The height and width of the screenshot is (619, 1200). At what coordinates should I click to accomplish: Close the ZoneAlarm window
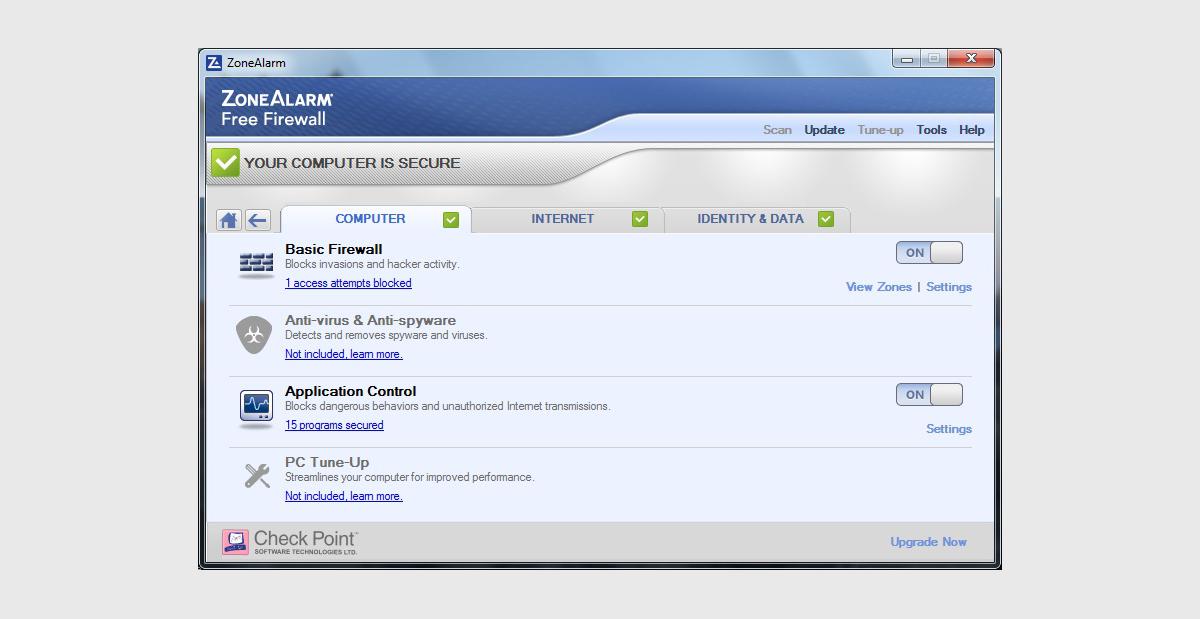point(970,60)
